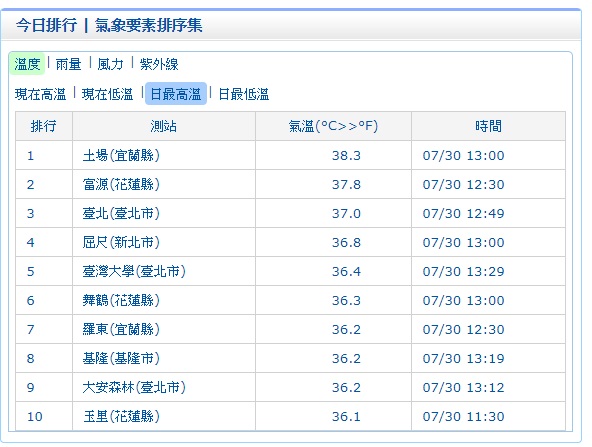Click the 36.2 value in 基隆 row
Screen dimensions: 592x447
346,359
